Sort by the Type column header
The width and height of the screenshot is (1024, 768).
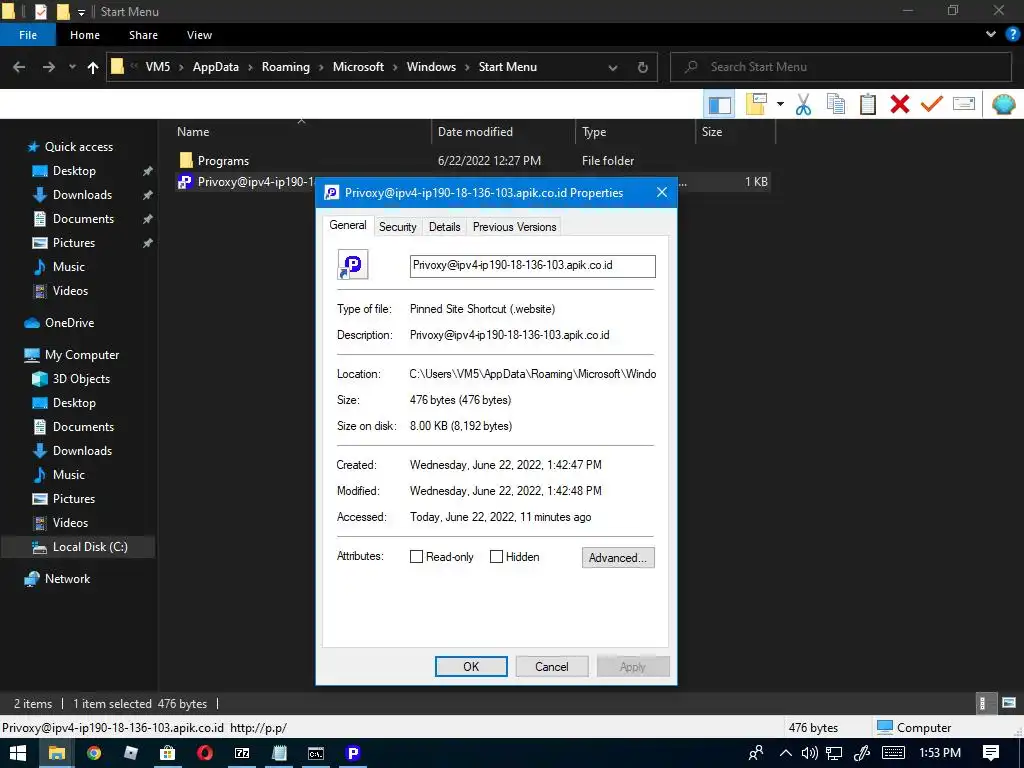pos(635,132)
